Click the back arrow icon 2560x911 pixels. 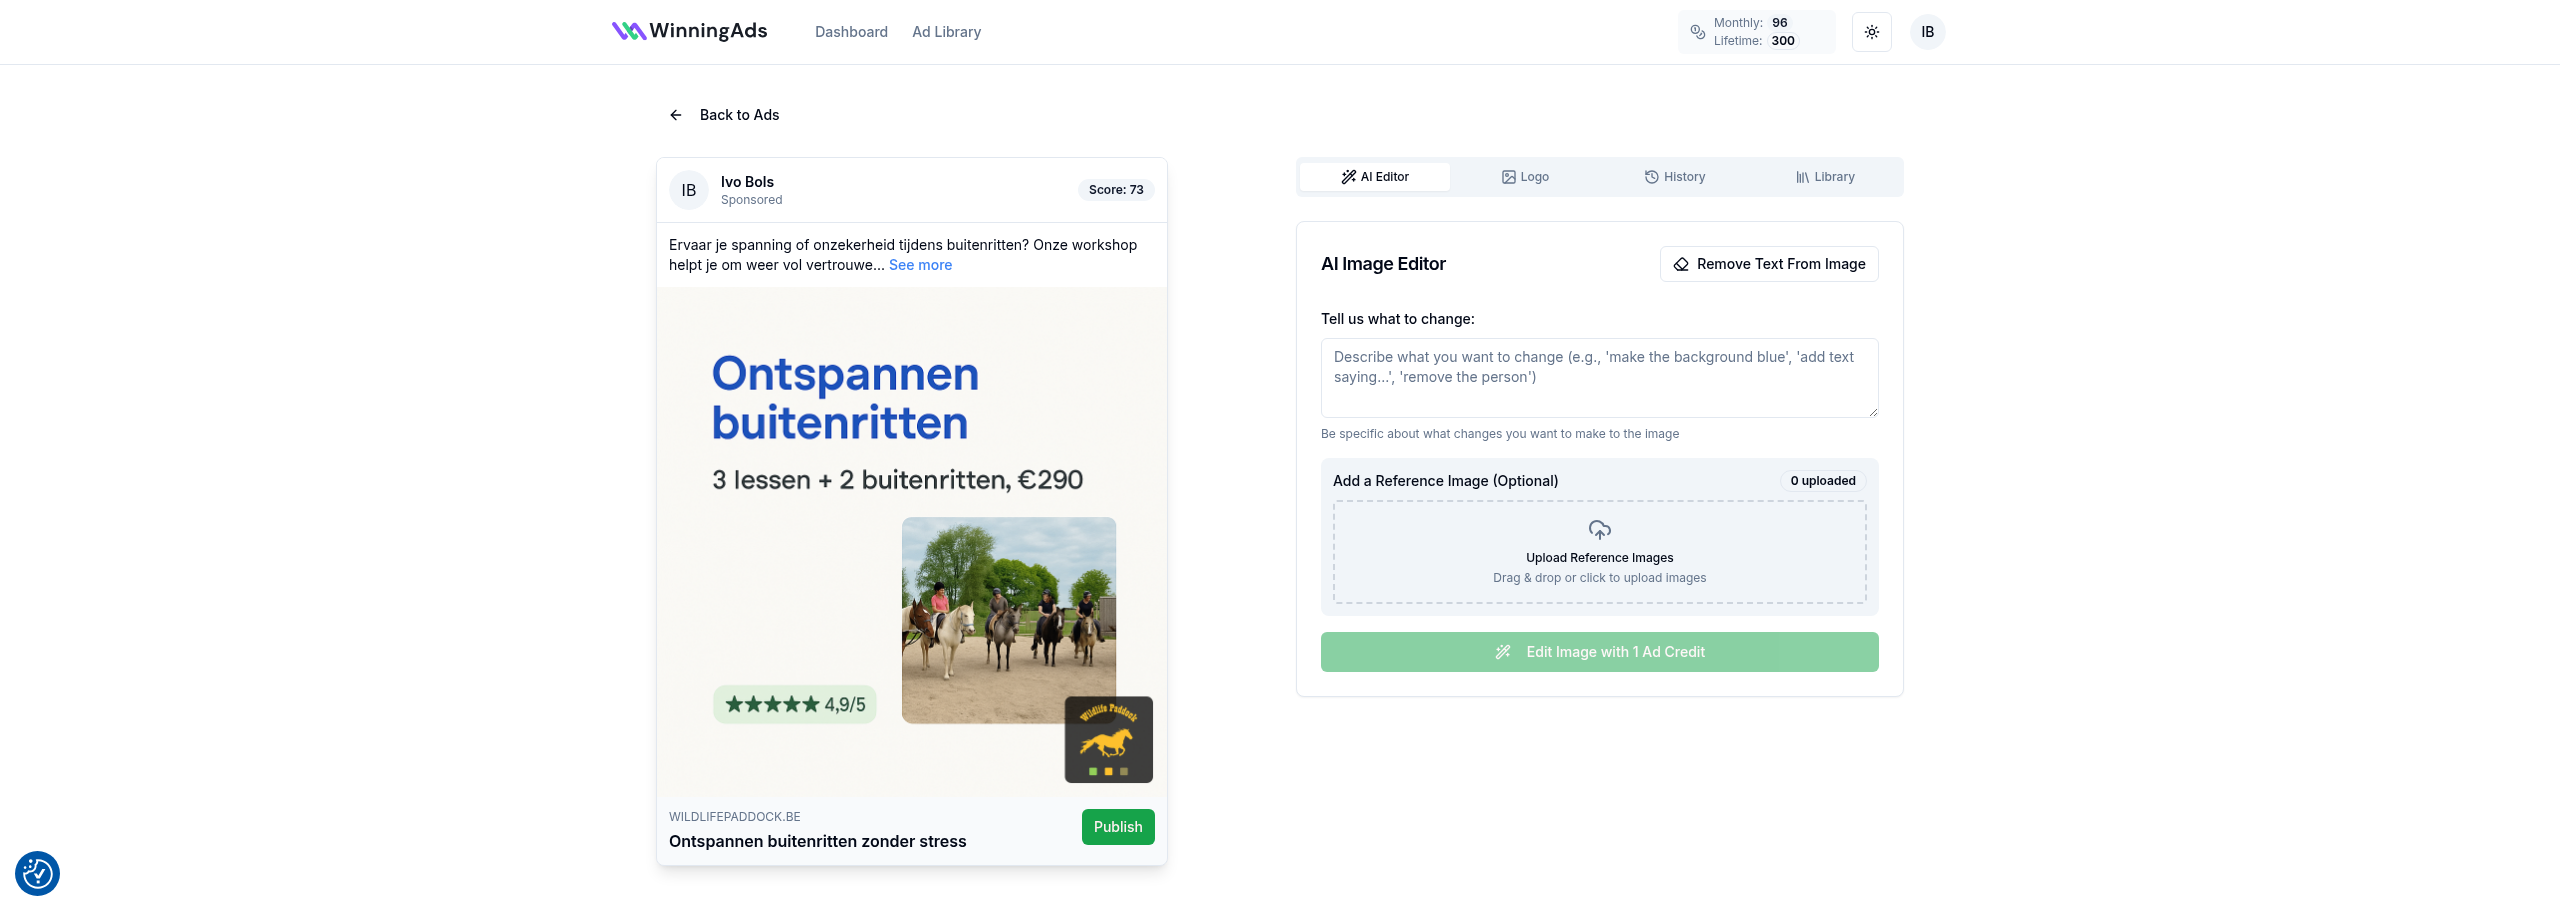pyautogui.click(x=676, y=115)
